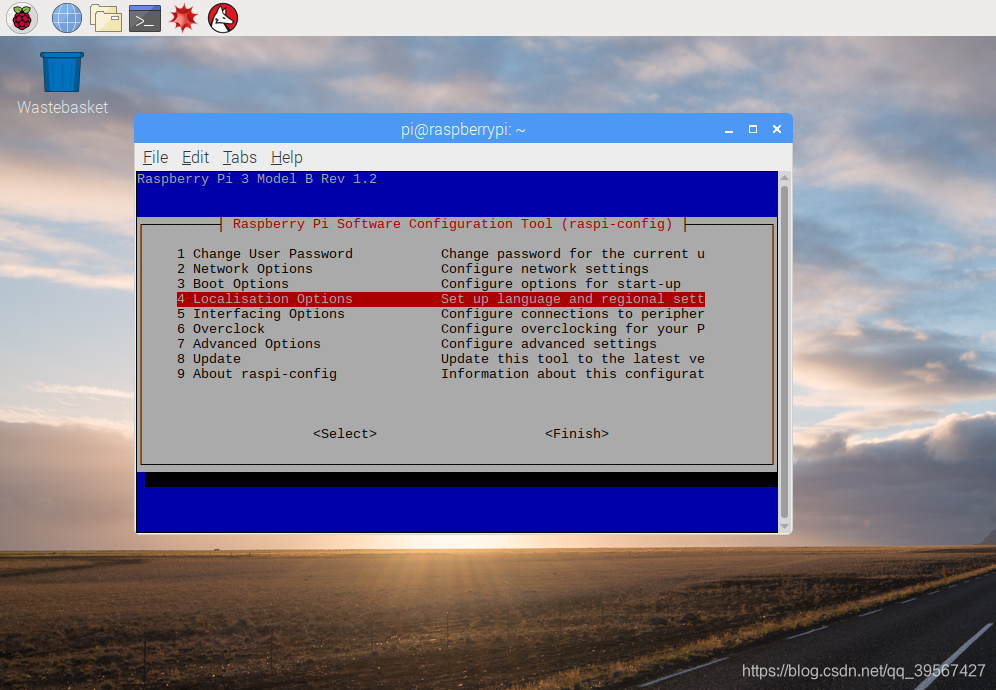Open the Wolfram wolf icon
The width and height of the screenshot is (996, 690).
click(223, 18)
